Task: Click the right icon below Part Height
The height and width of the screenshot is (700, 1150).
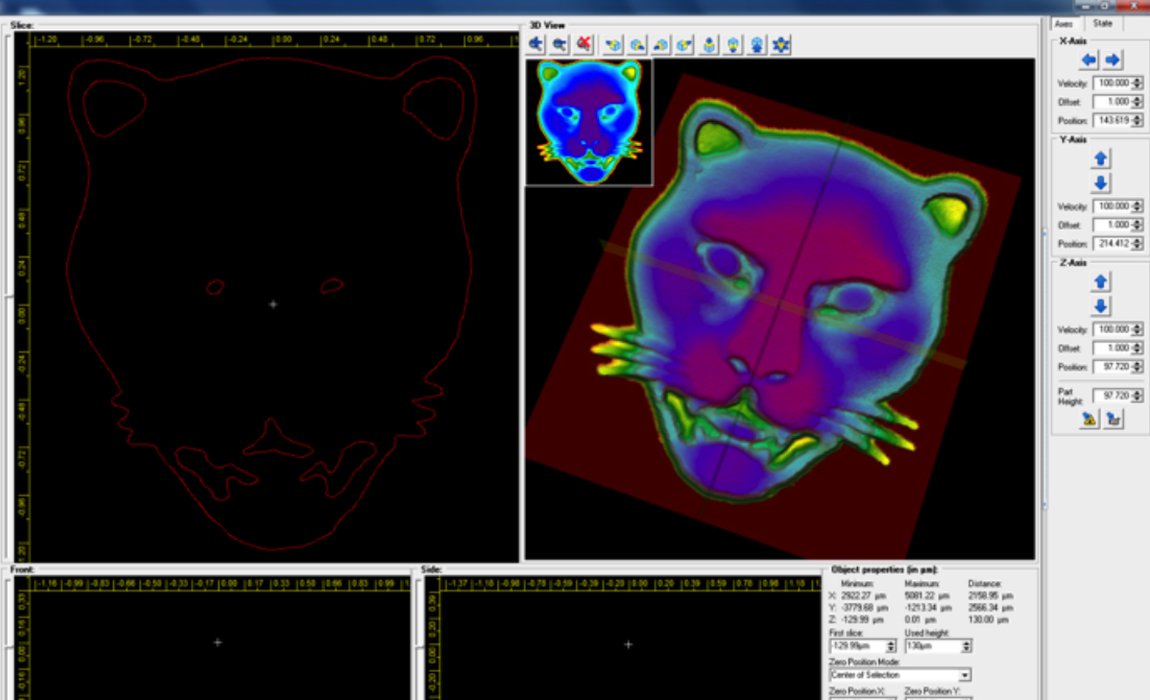Action: pos(1113,420)
